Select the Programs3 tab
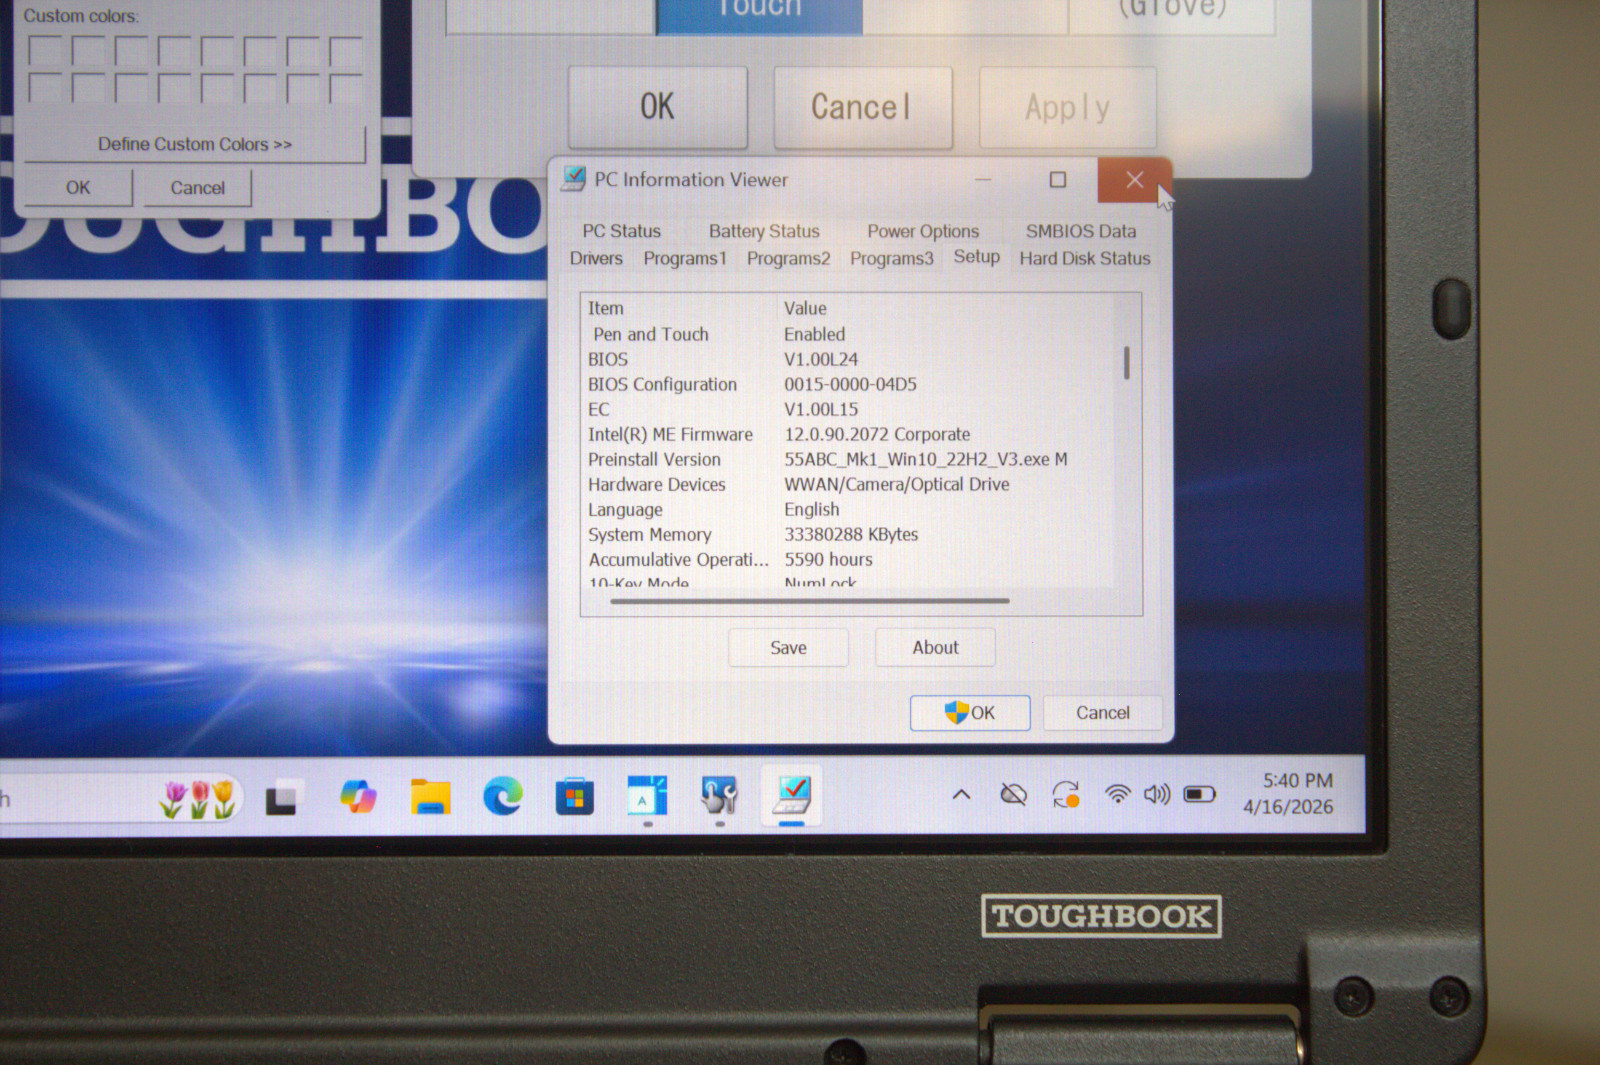Image resolution: width=1600 pixels, height=1065 pixels. coord(891,258)
